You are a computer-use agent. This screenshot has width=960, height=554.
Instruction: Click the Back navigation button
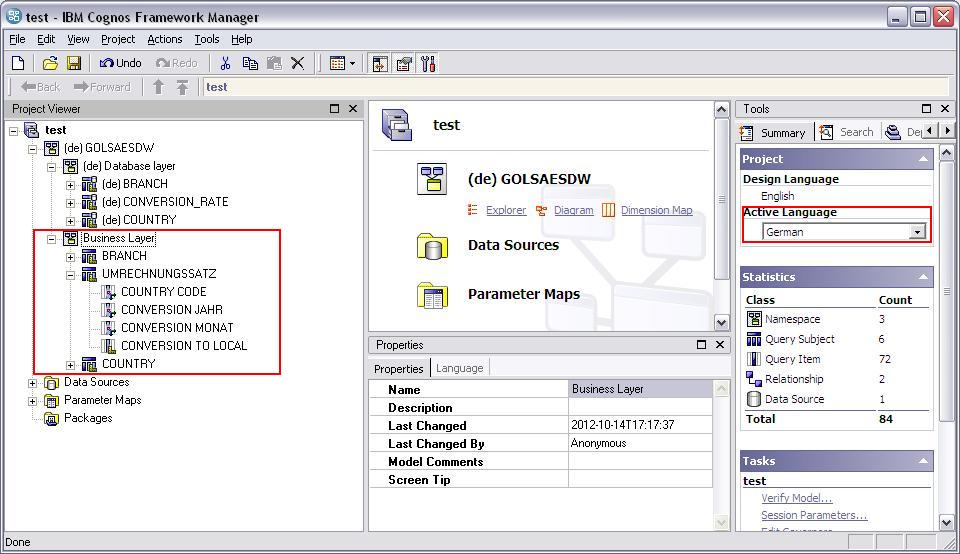click(x=40, y=87)
